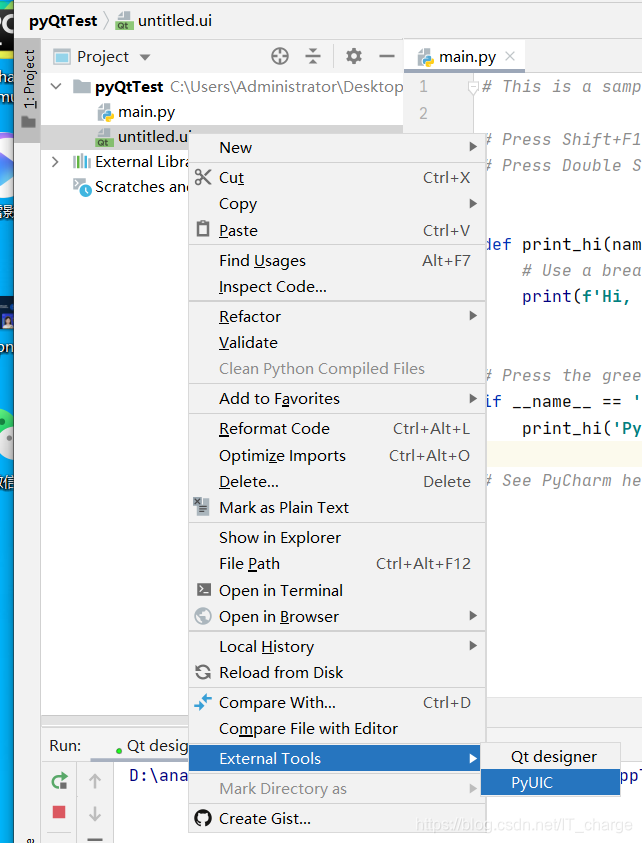Select Qt designer from External Tools submenu
The image size is (642, 843).
550,756
